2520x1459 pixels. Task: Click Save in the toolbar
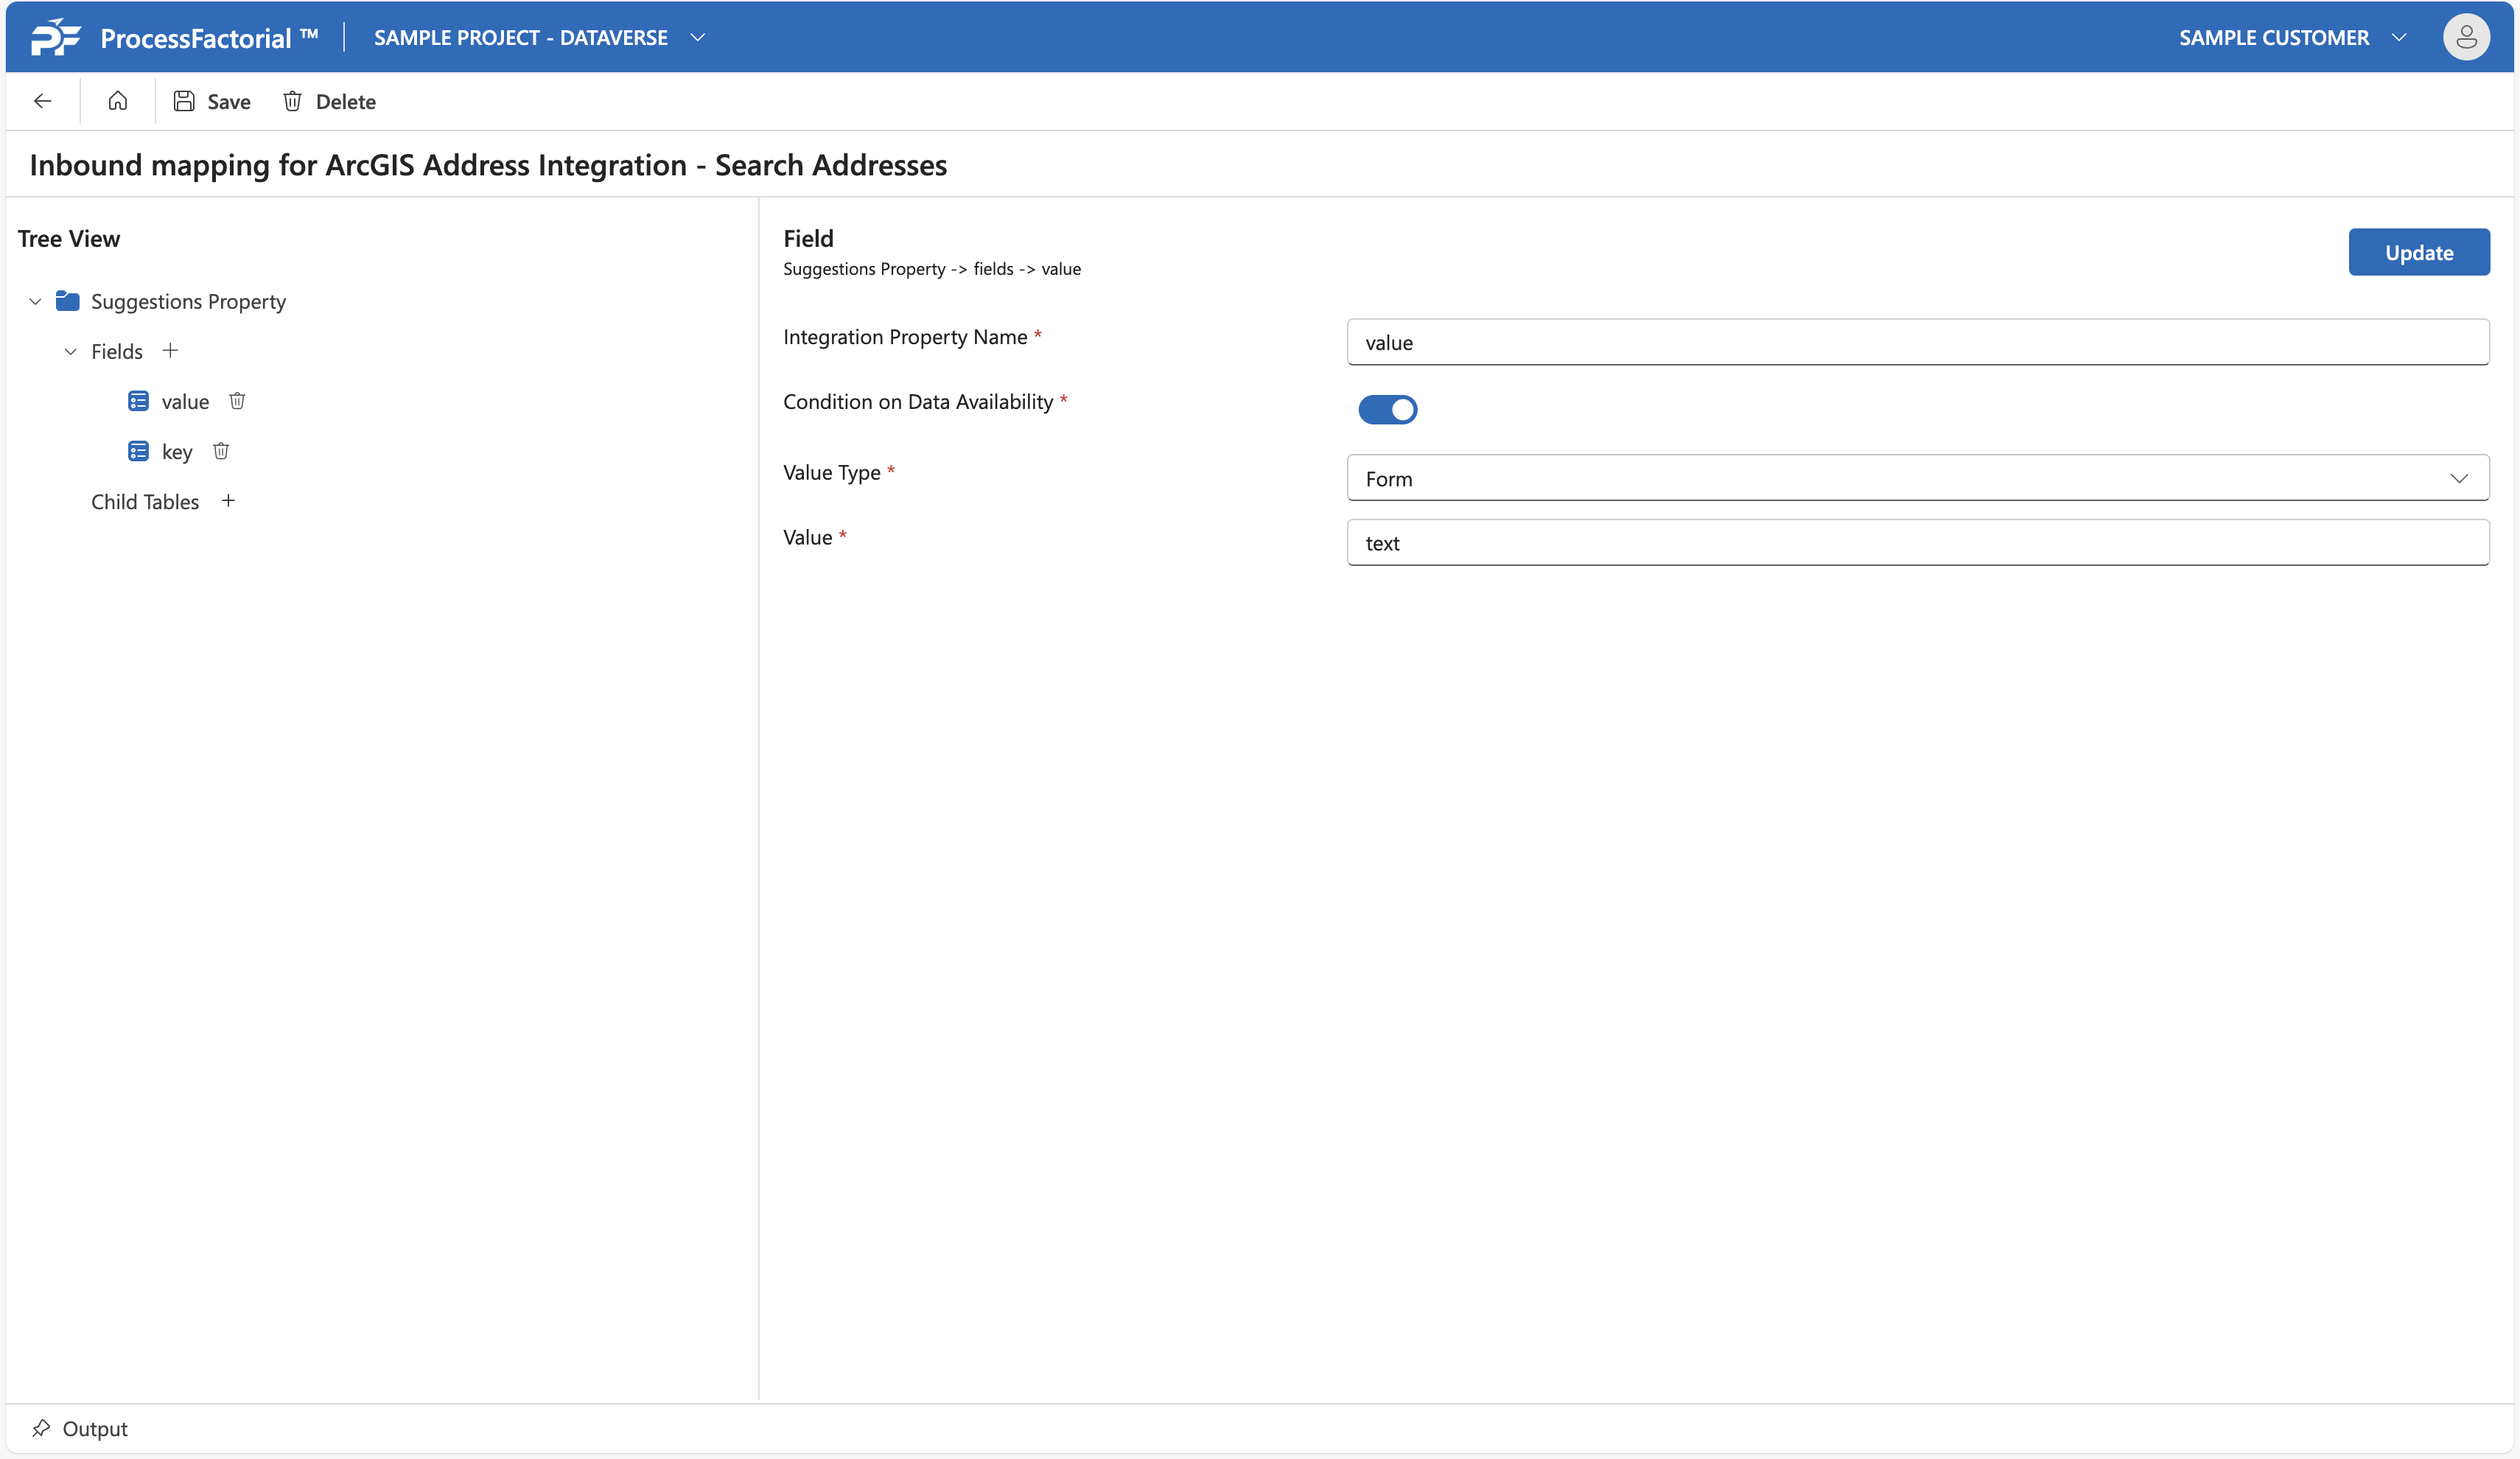coord(212,101)
